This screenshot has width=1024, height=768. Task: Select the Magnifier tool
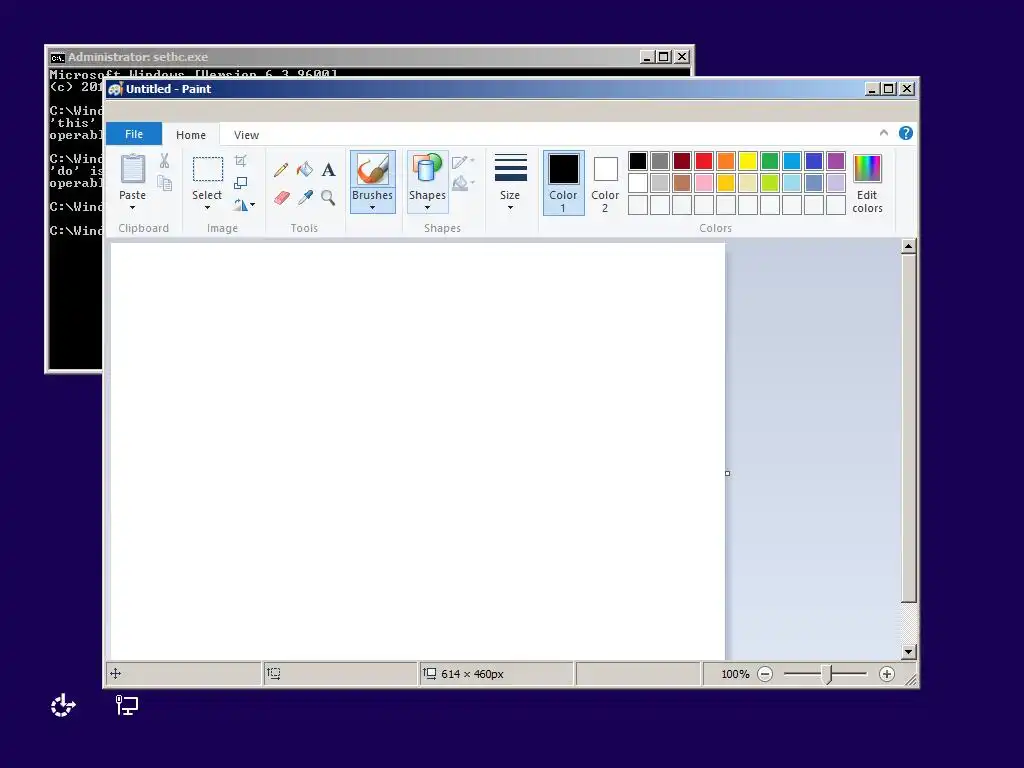pyautogui.click(x=328, y=197)
